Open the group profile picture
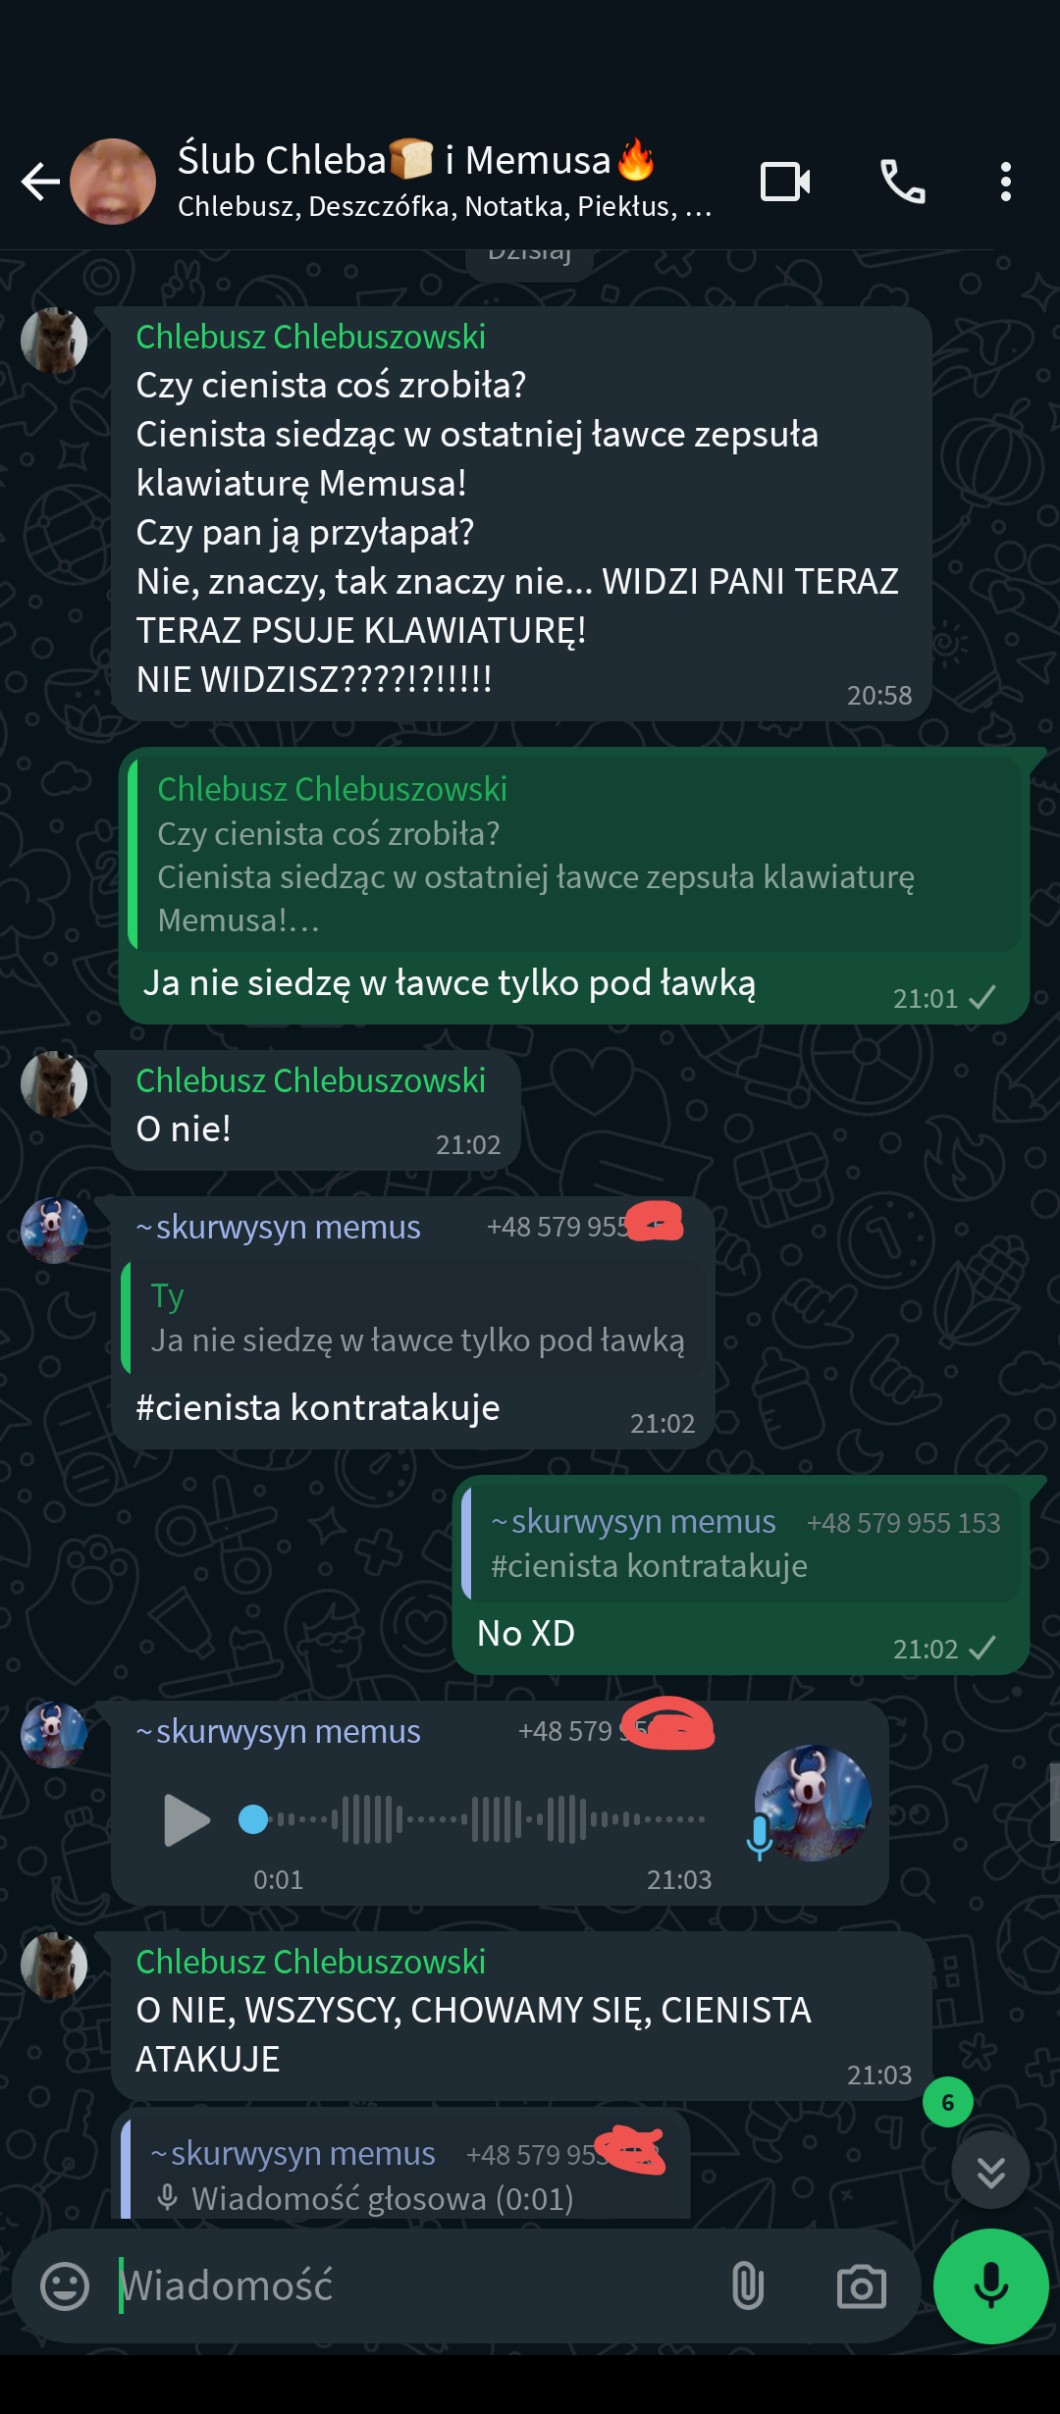This screenshot has height=2414, width=1060. [x=113, y=182]
